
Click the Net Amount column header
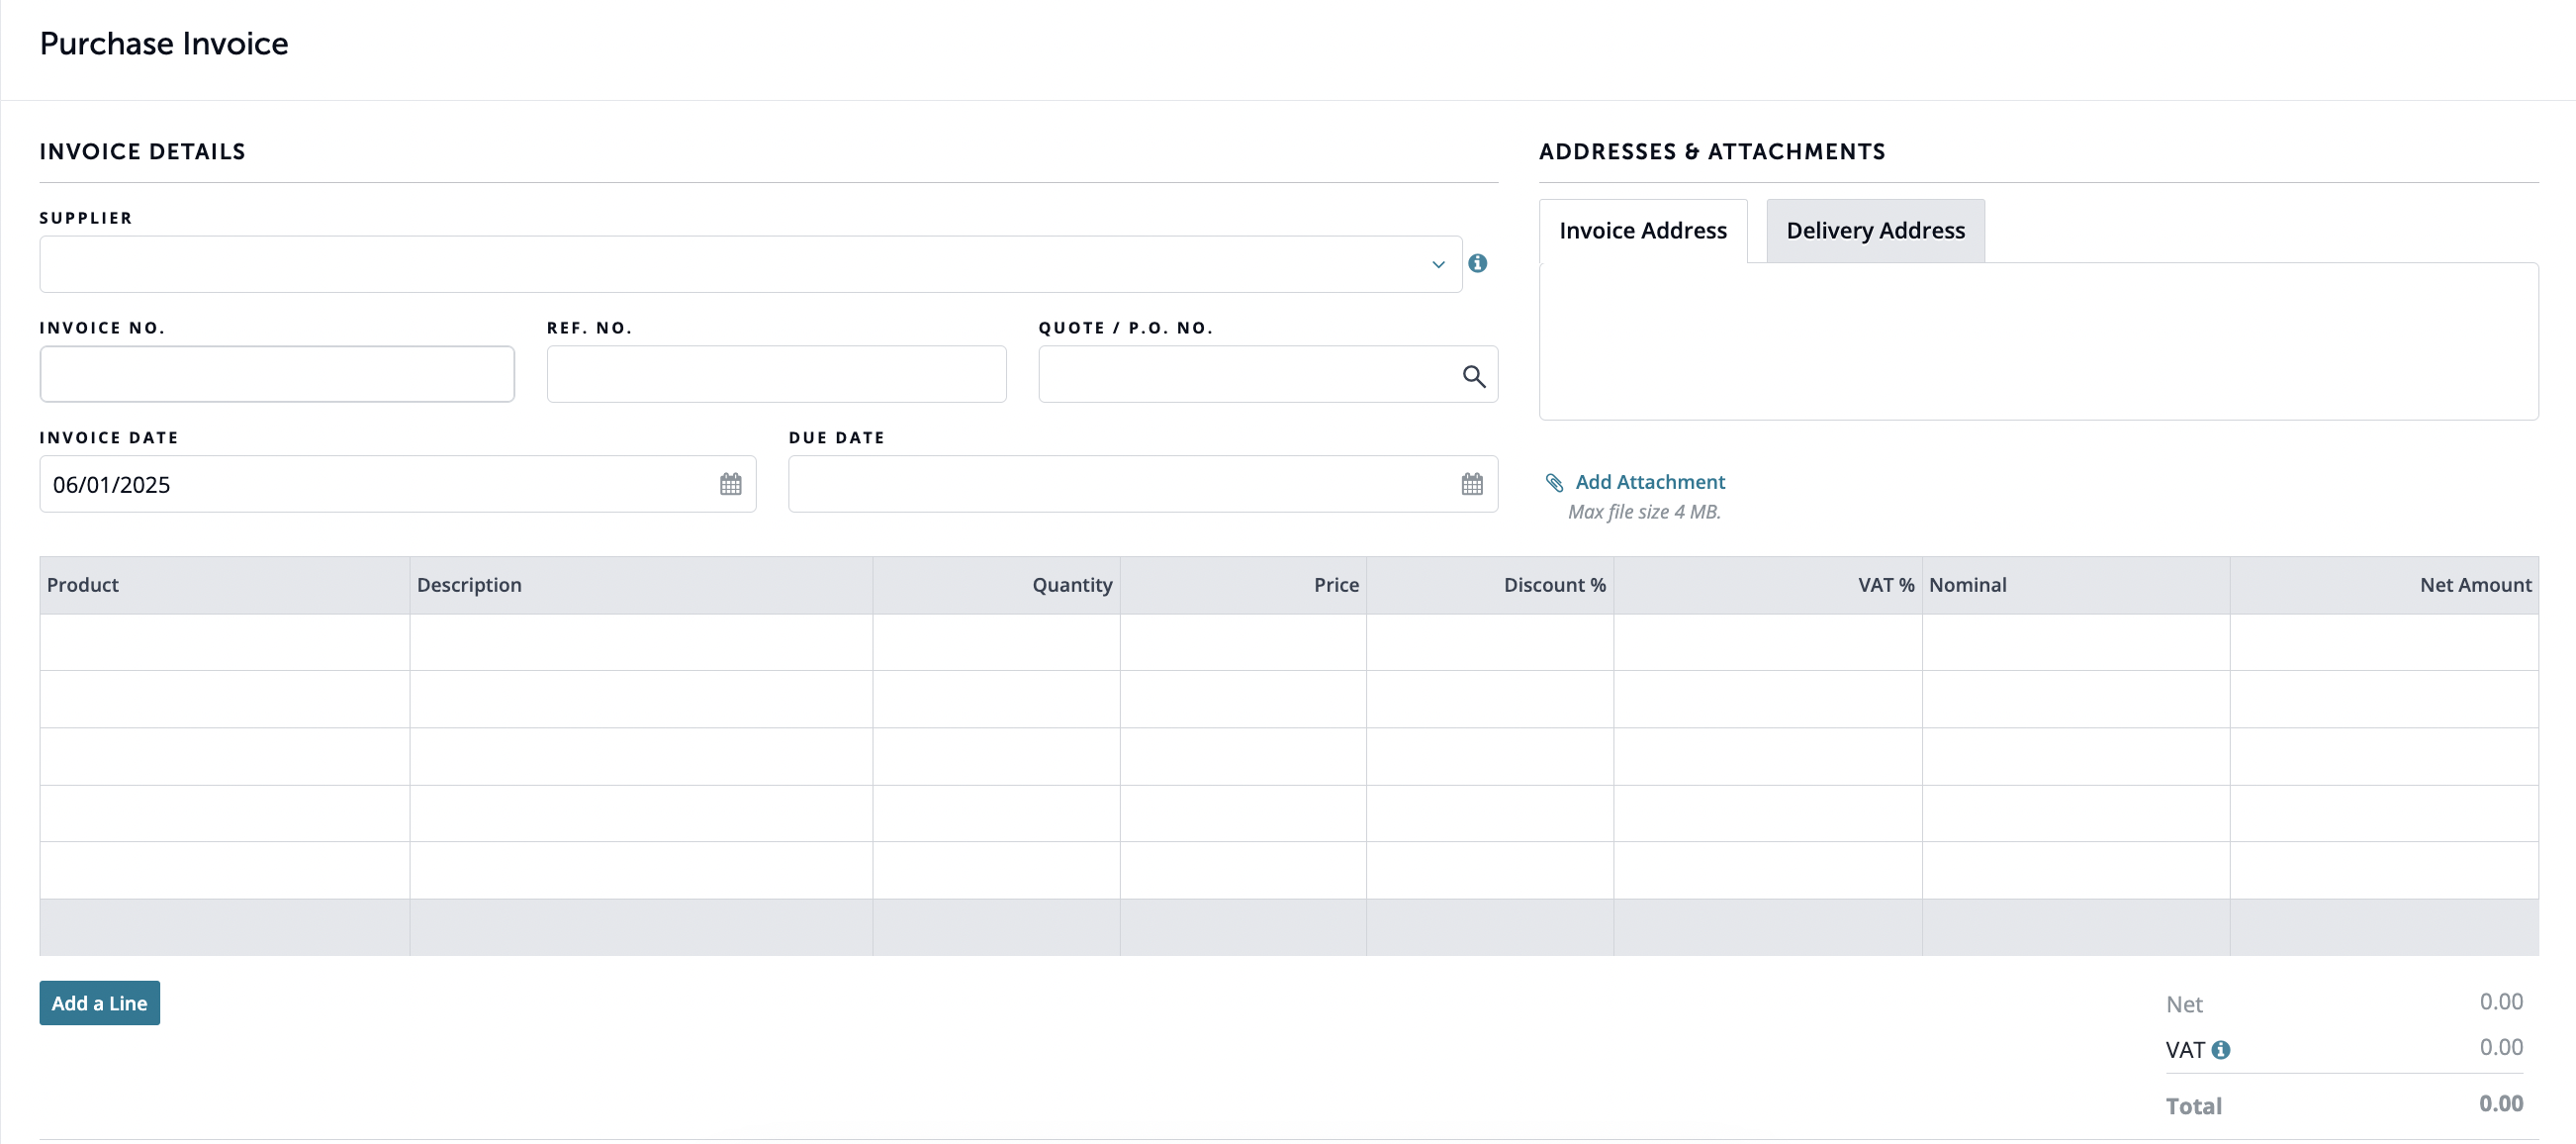click(2384, 585)
